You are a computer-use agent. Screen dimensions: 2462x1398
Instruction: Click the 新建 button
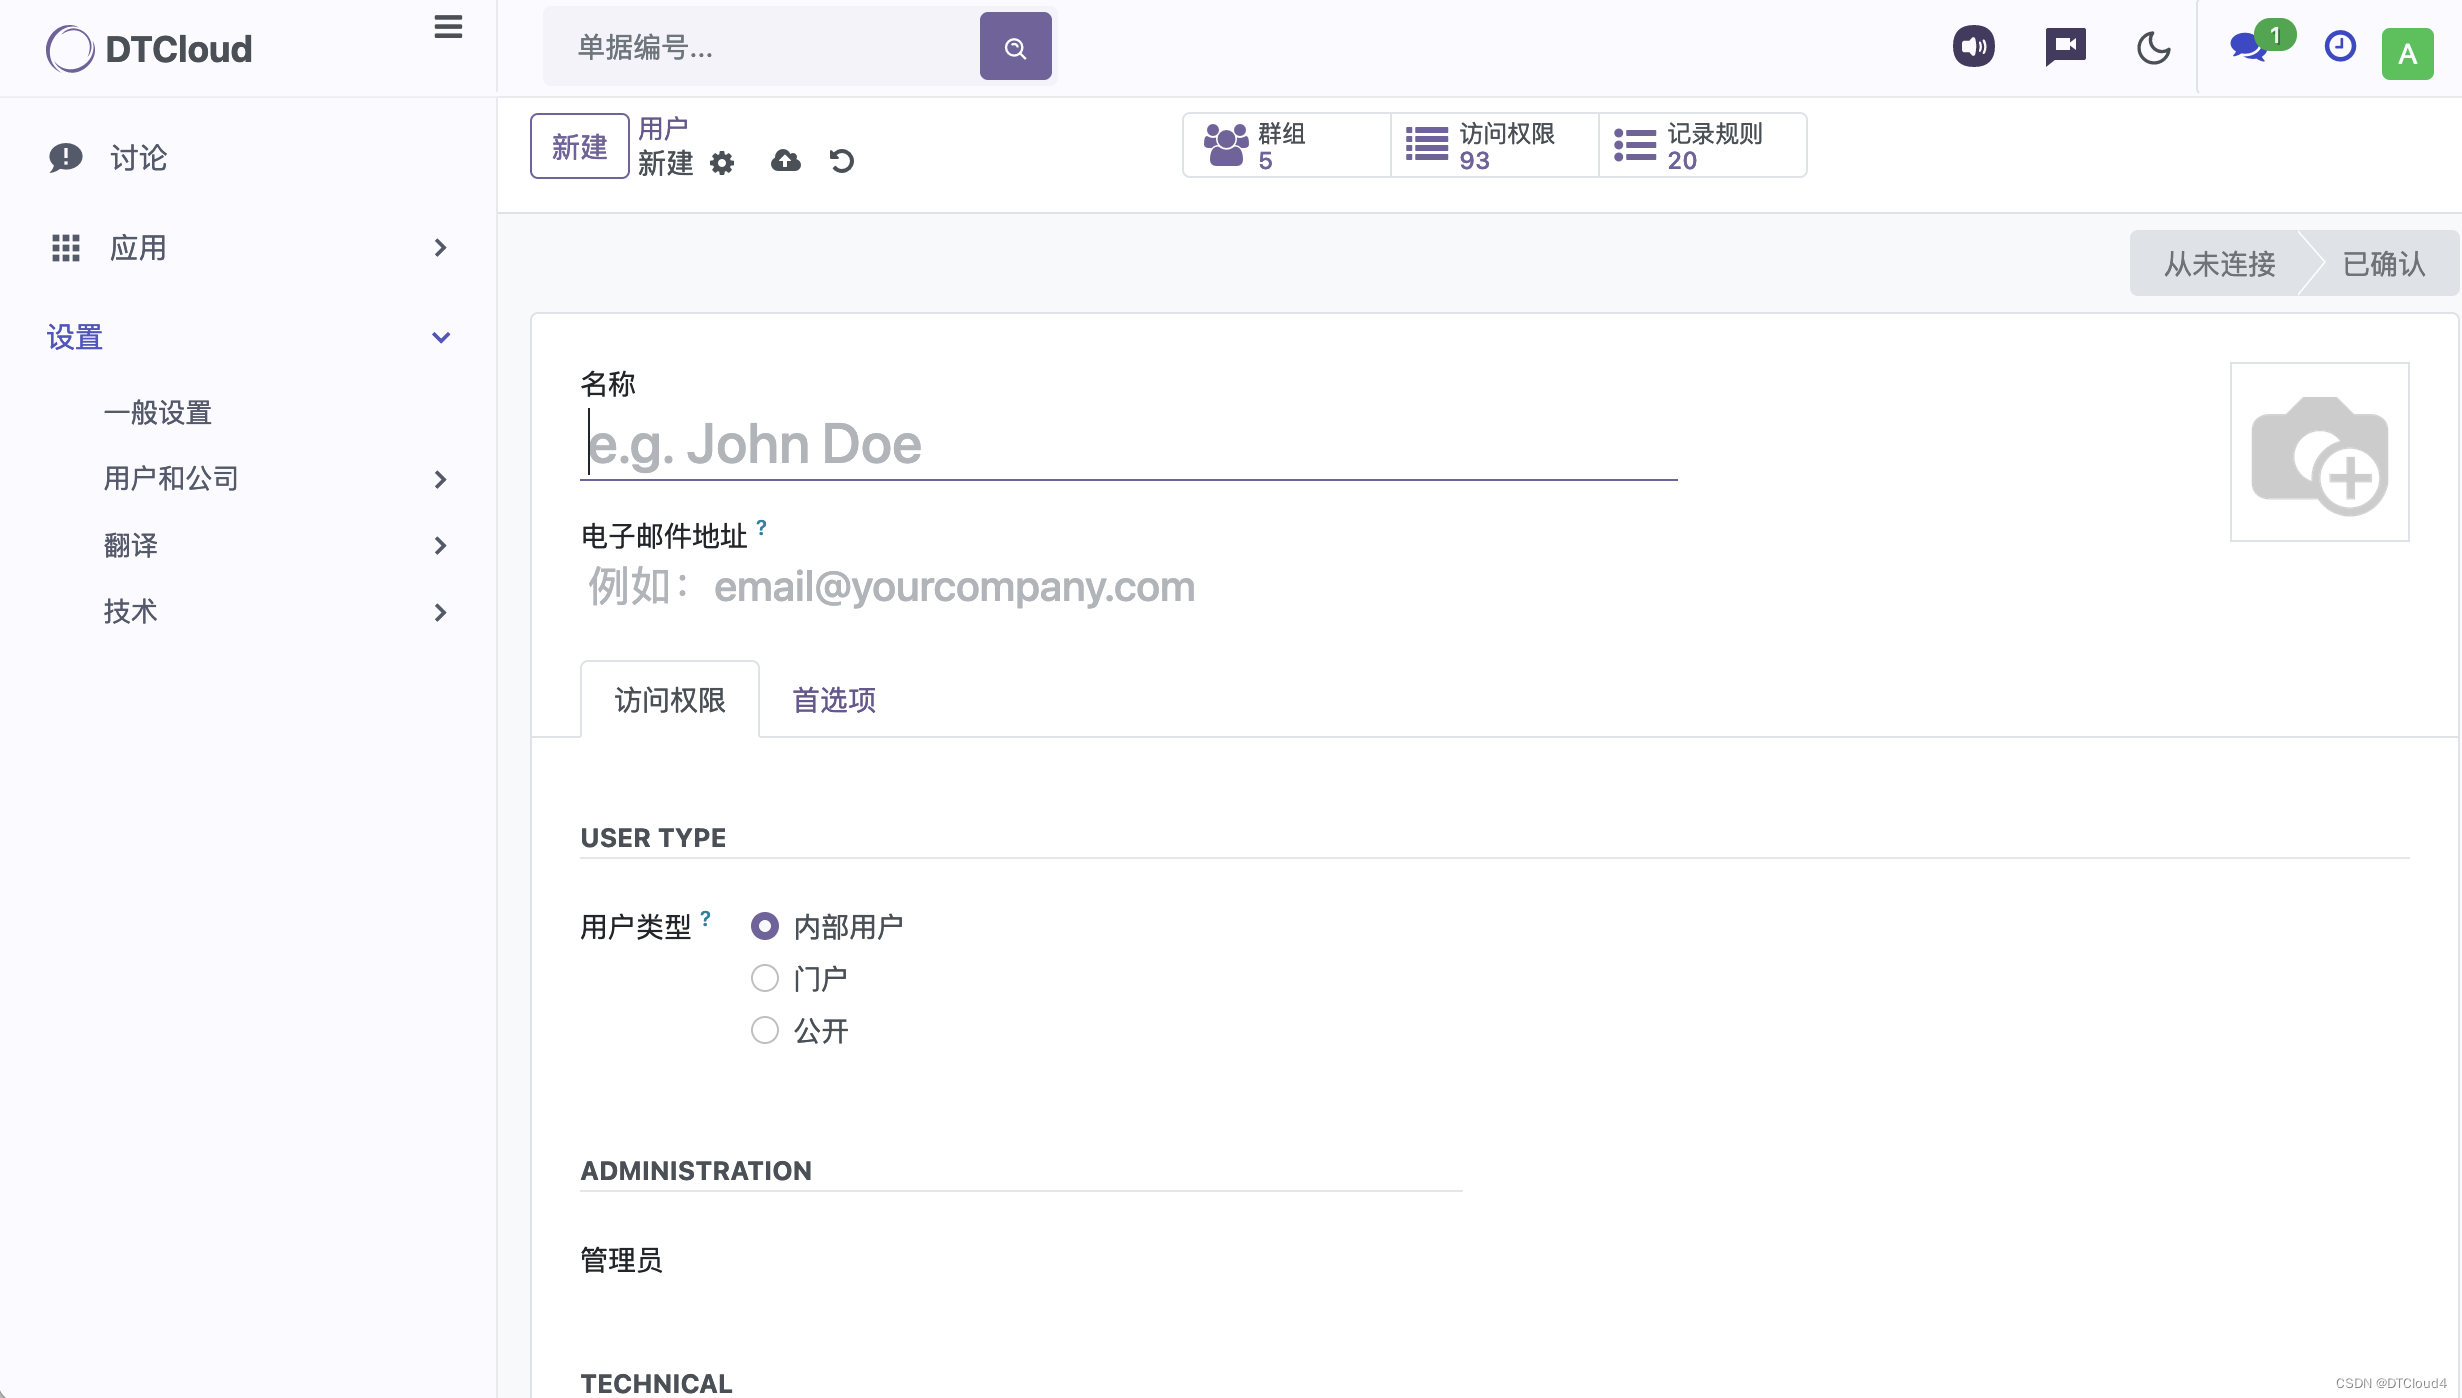click(x=578, y=146)
